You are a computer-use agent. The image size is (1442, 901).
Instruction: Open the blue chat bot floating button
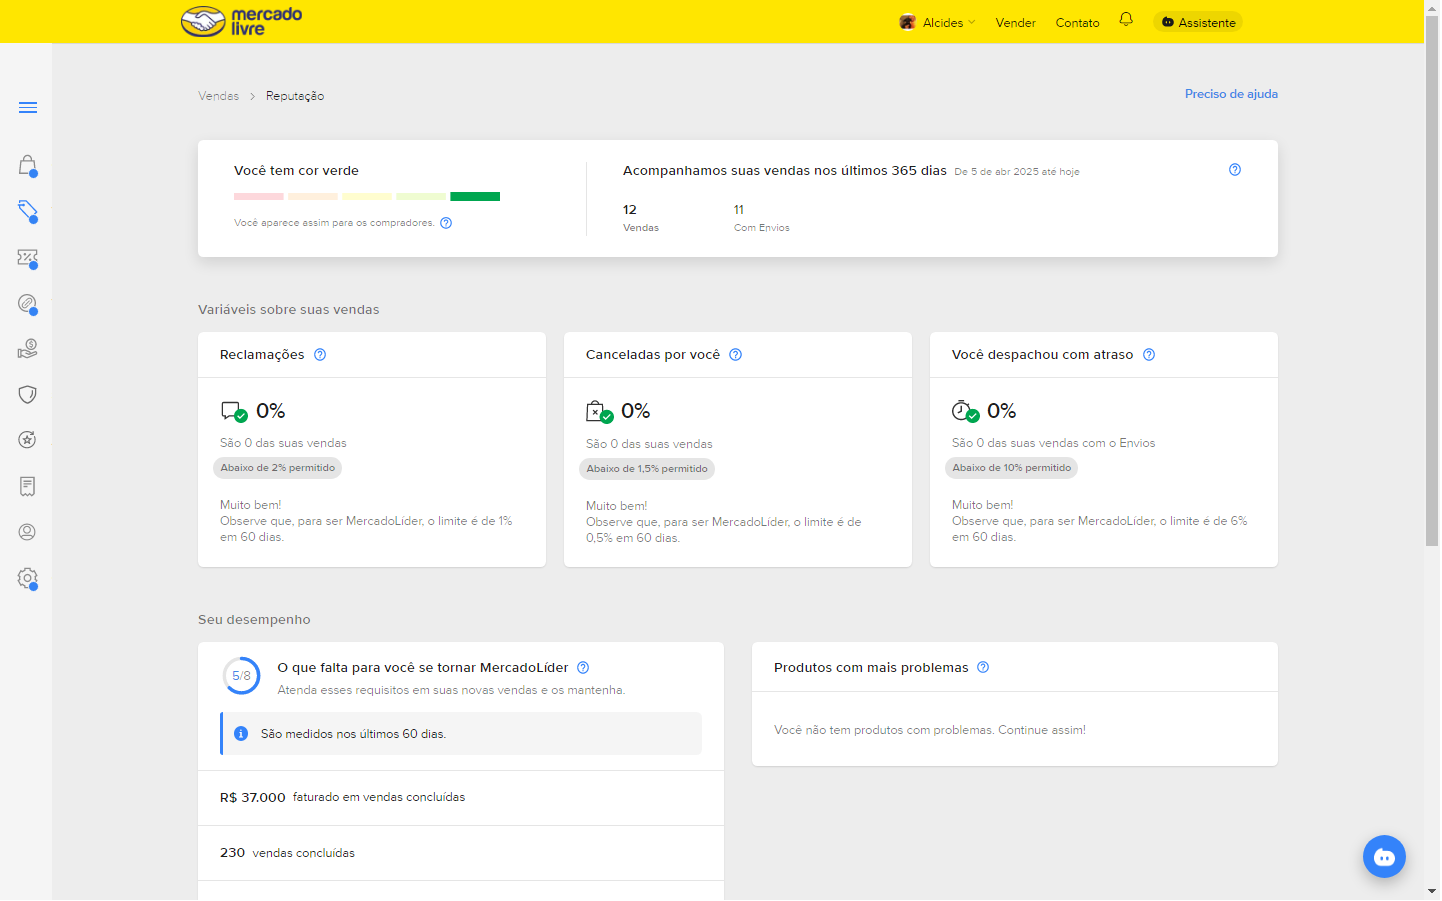point(1384,857)
